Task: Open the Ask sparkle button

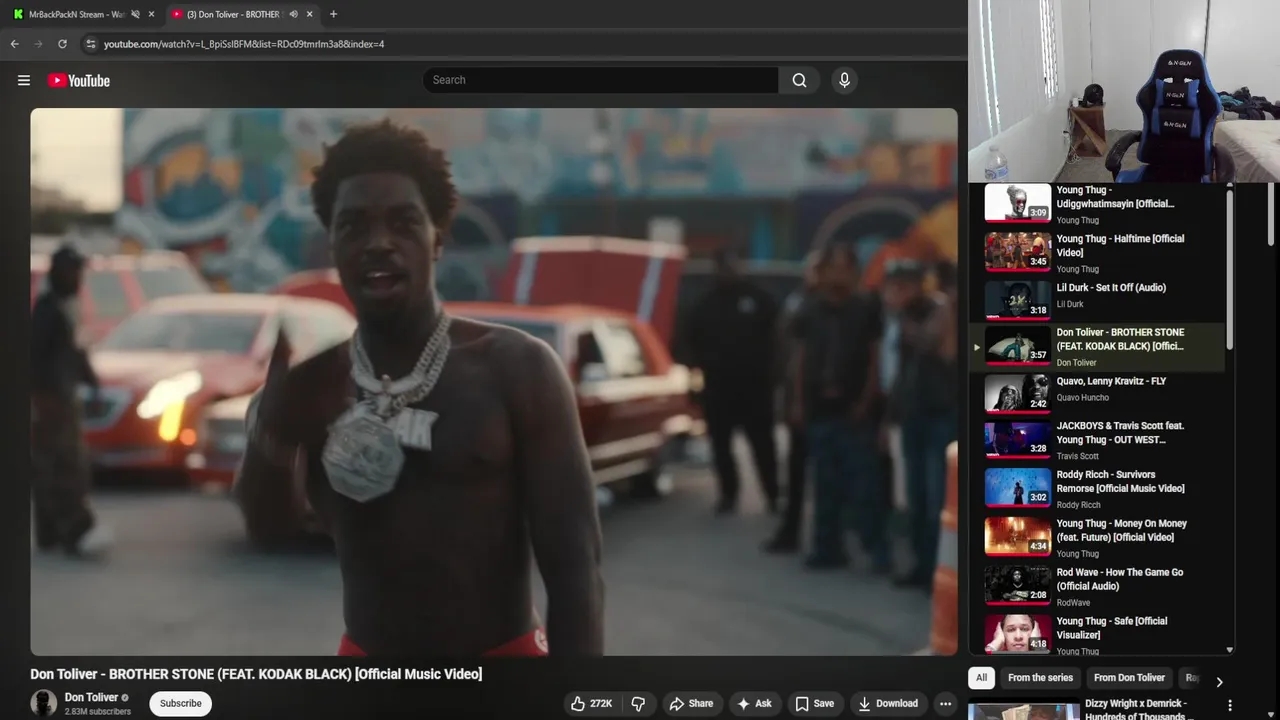Action: coord(754,704)
